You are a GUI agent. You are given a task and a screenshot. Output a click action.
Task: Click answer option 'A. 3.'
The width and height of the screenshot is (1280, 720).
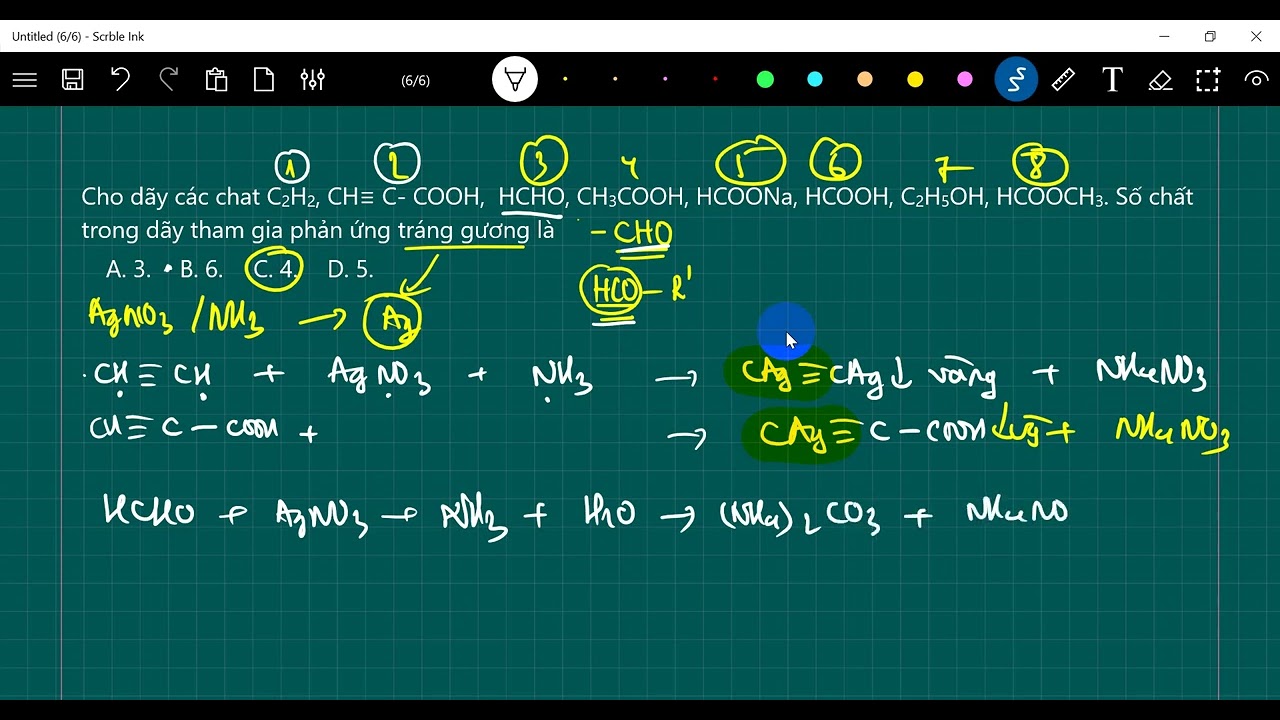pyautogui.click(x=128, y=269)
